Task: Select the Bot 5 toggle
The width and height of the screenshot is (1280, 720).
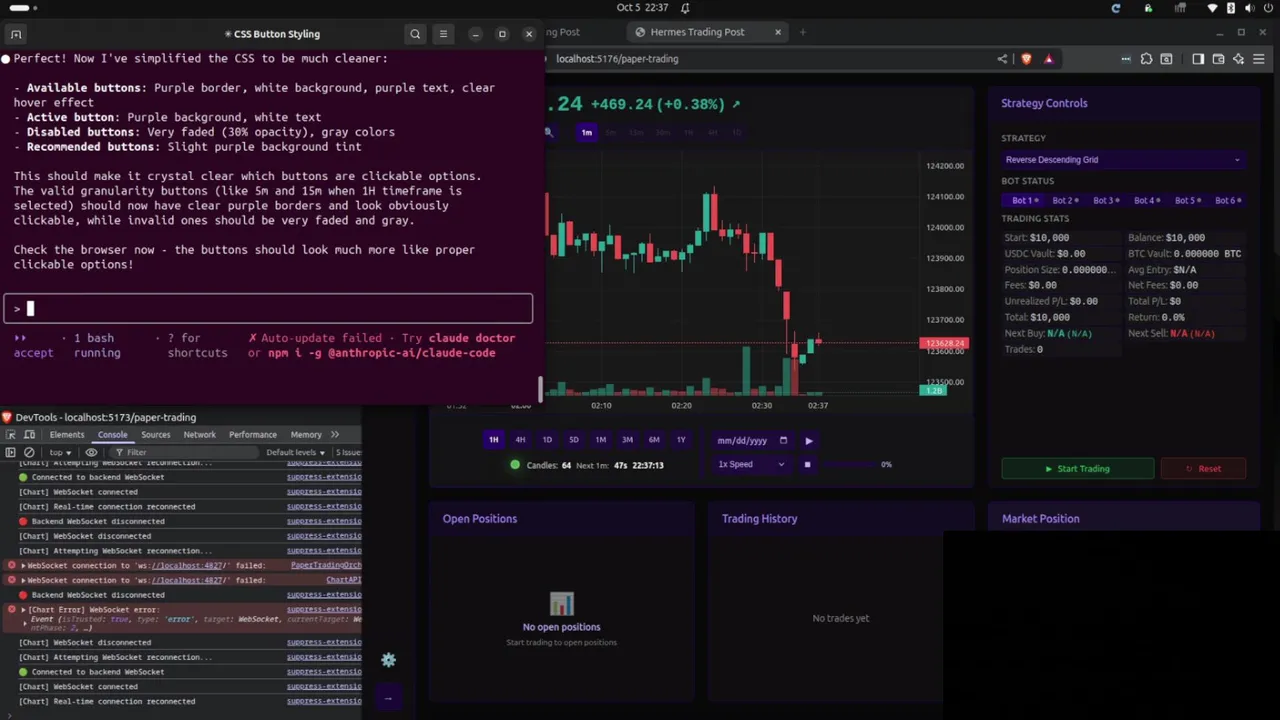Action: 1187,200
